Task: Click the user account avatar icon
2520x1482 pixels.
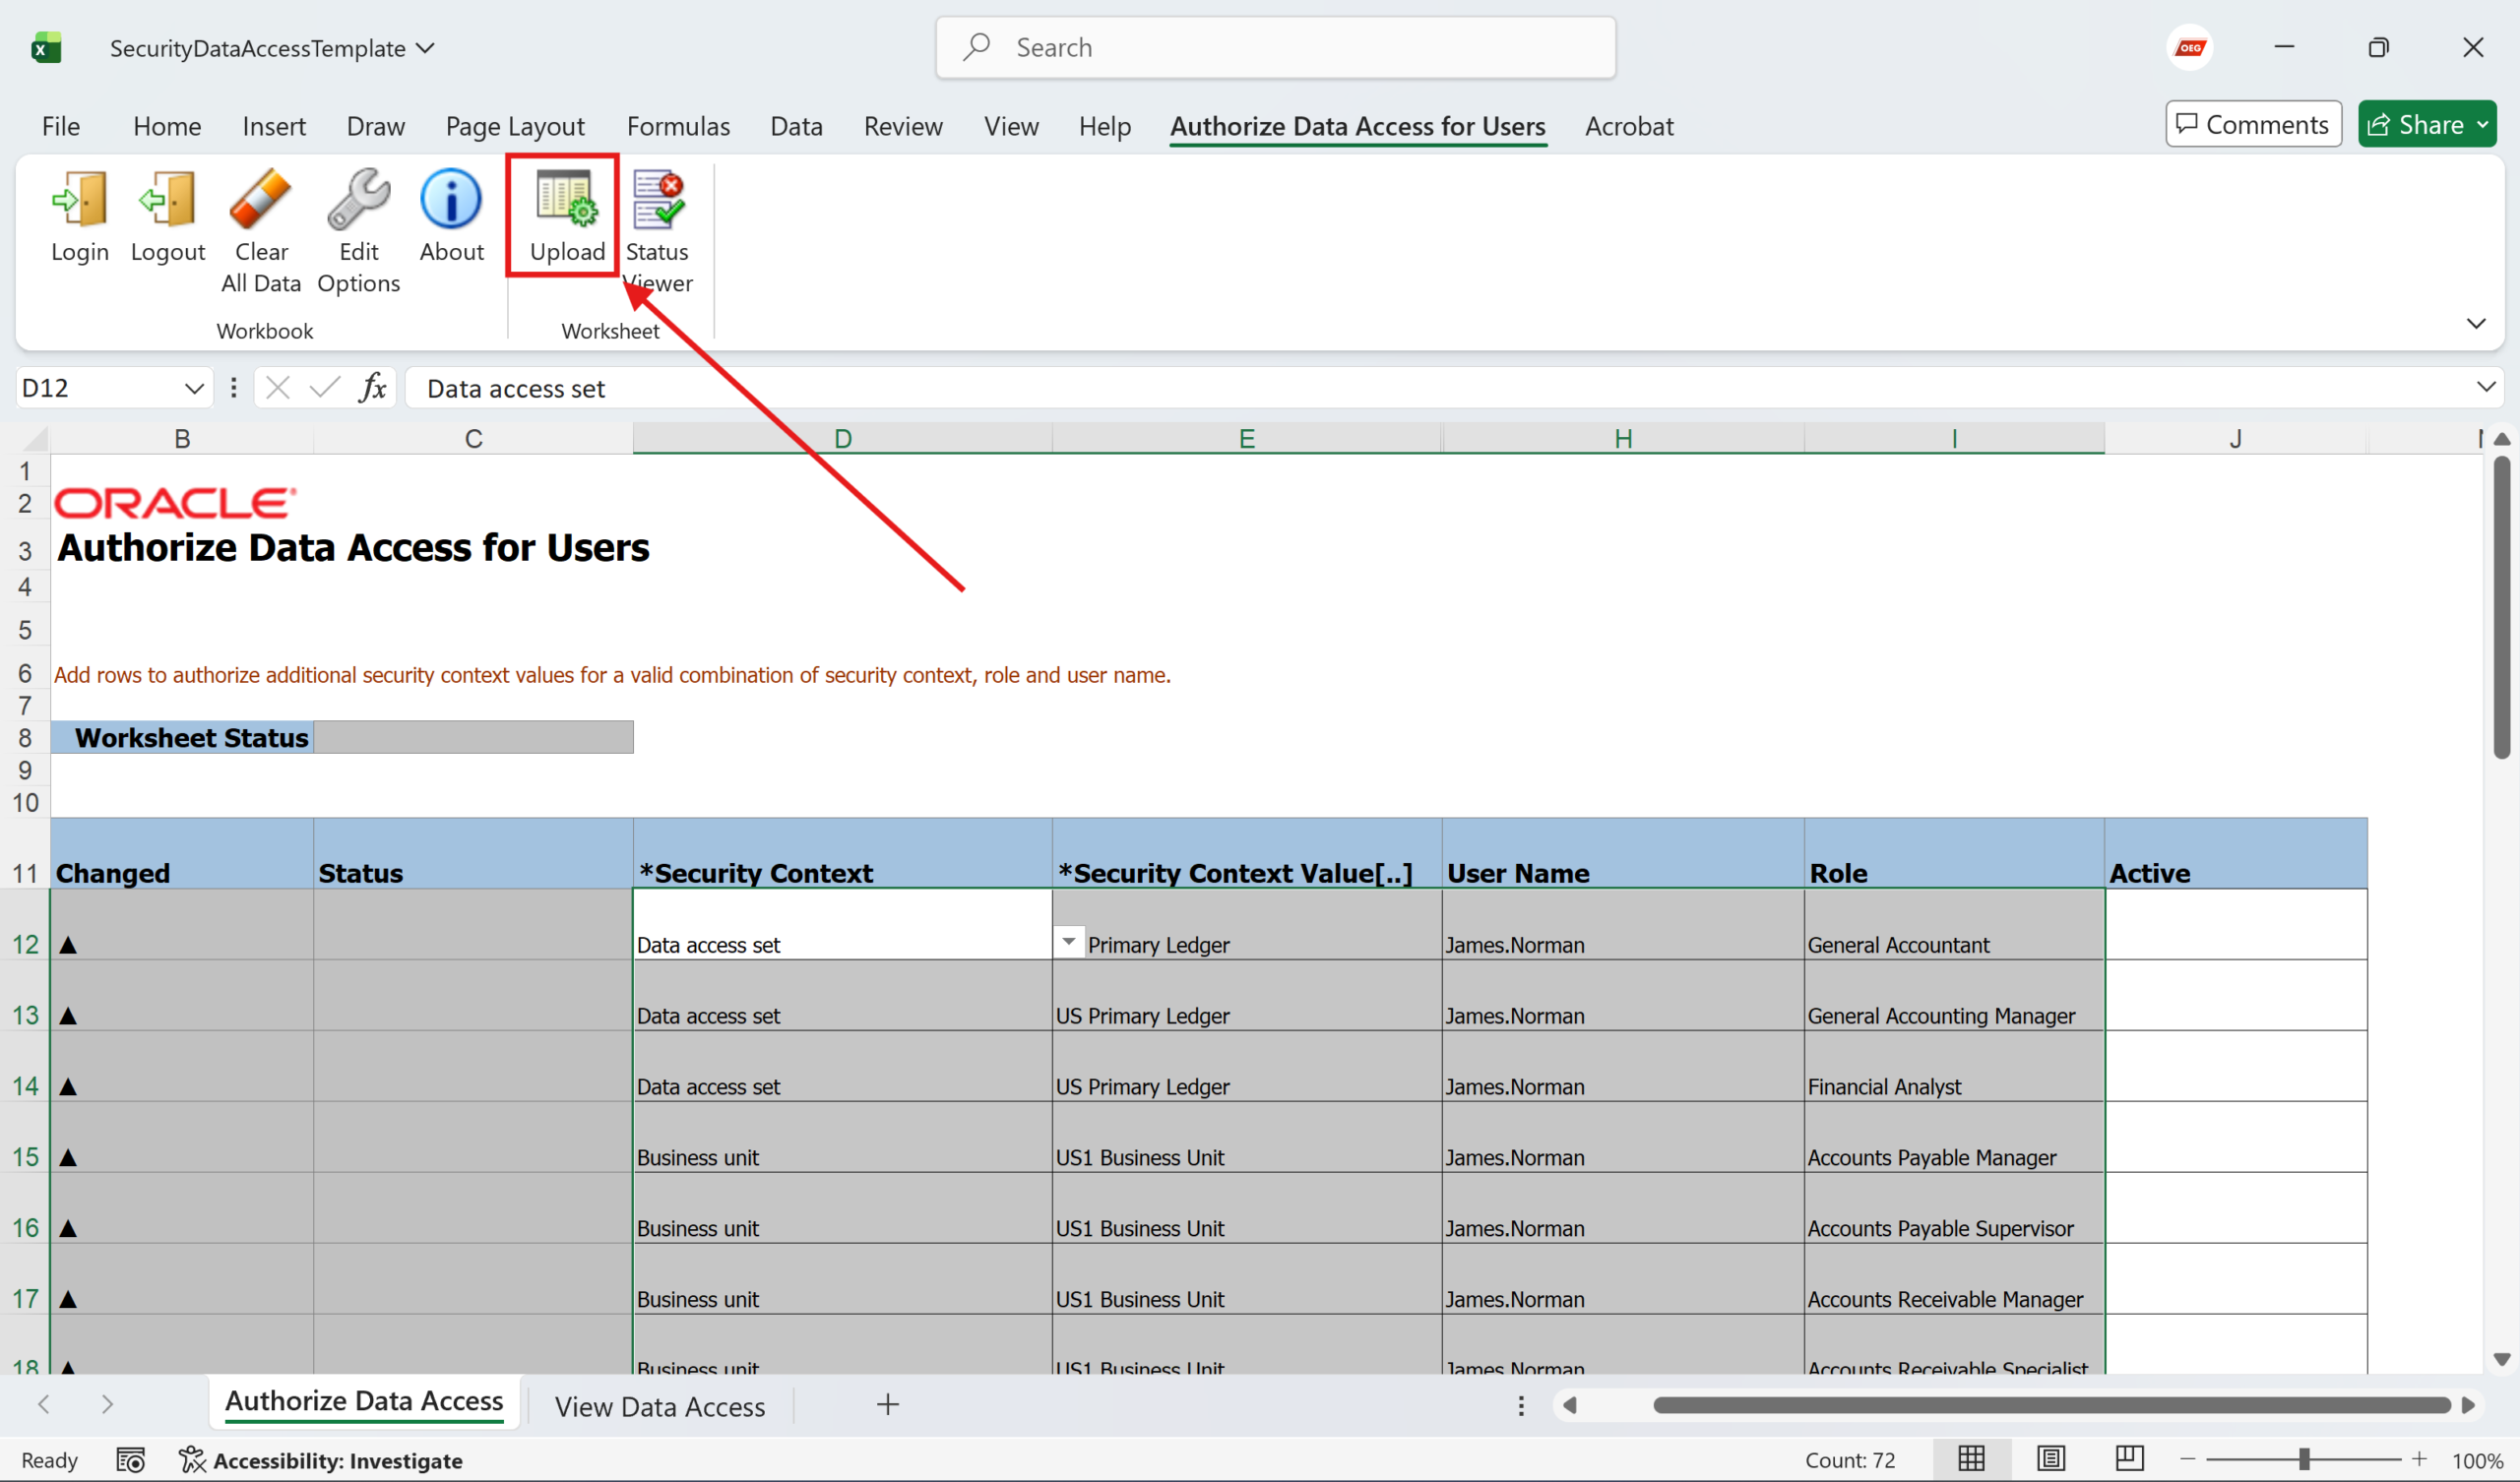Action: tap(2190, 47)
